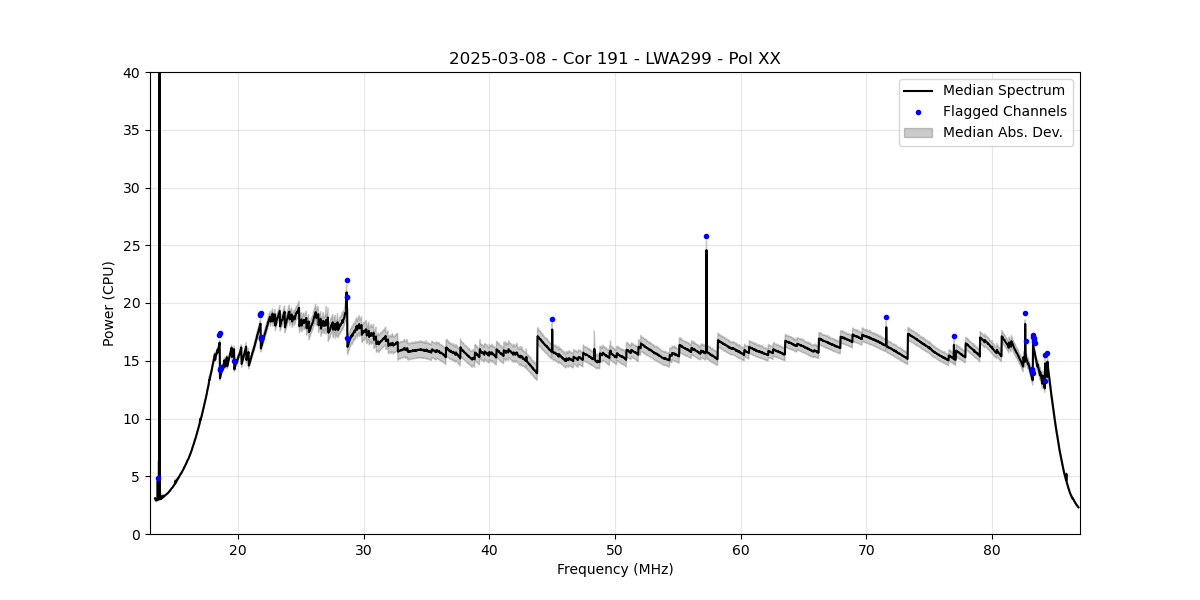Screen dimensions: 1200x600
Task: Click the black Median Spectrum legend line
Action: [x=918, y=91]
